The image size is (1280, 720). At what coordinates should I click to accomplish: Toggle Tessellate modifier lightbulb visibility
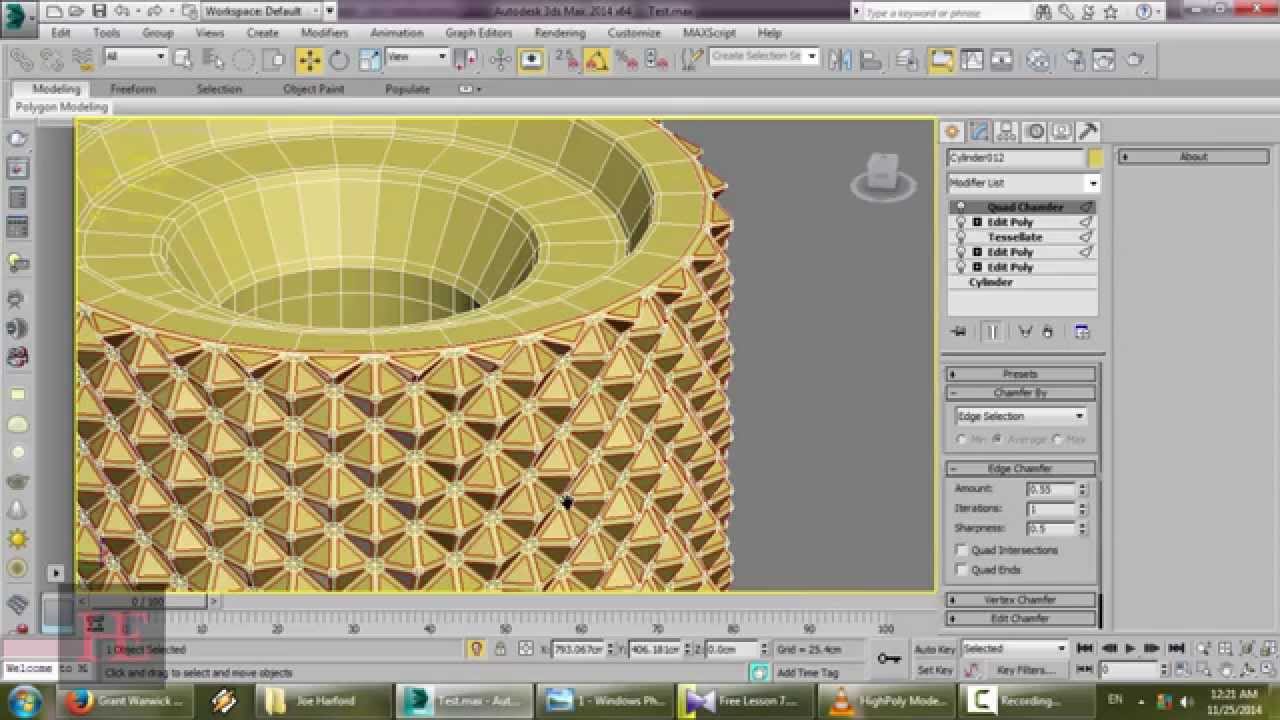961,237
